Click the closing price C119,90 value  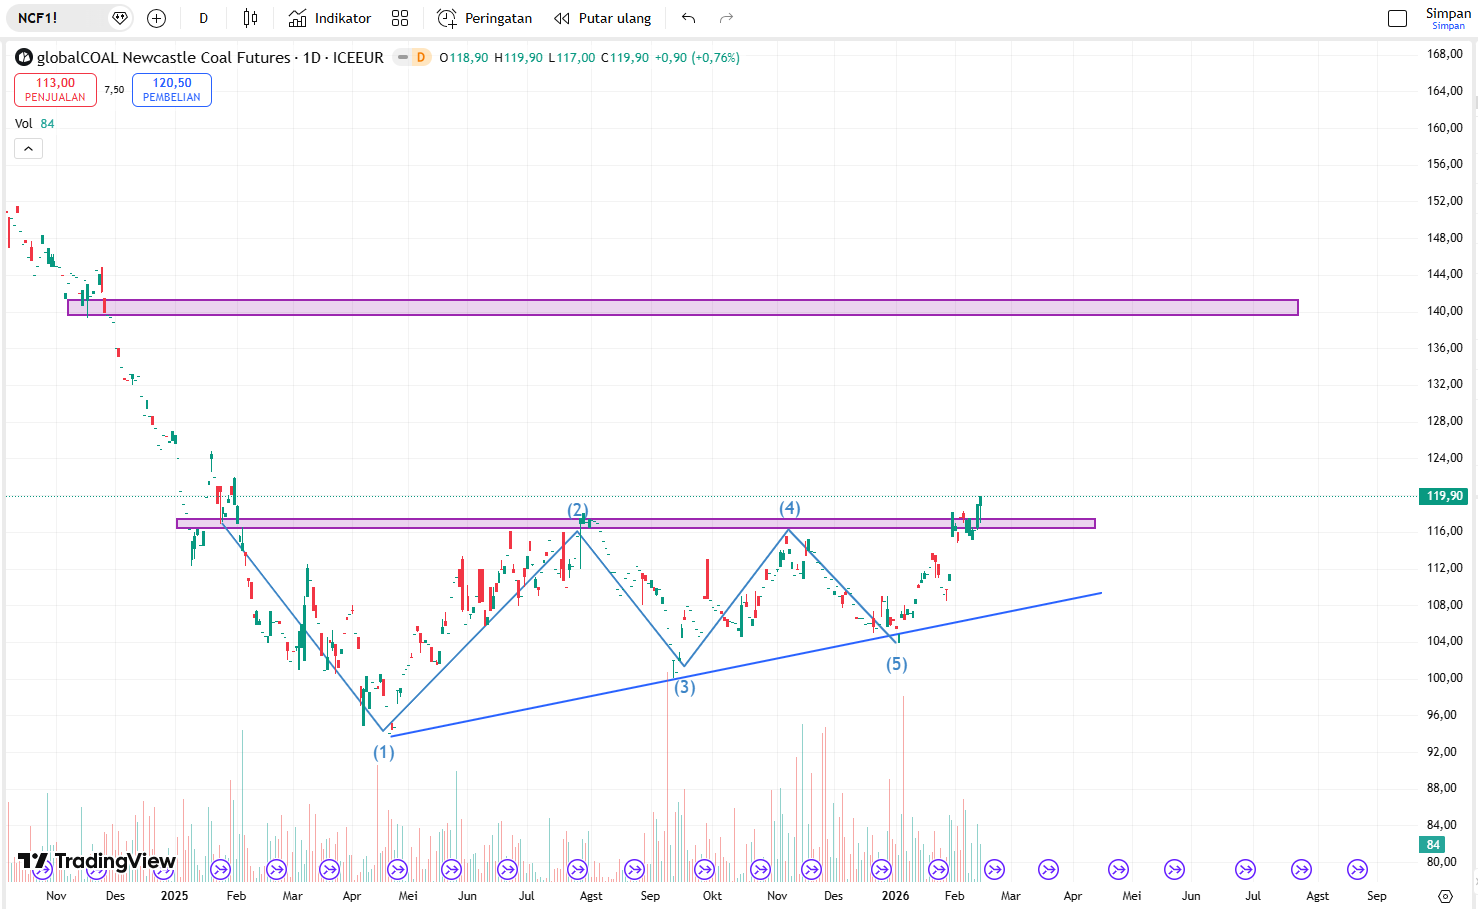(x=625, y=58)
